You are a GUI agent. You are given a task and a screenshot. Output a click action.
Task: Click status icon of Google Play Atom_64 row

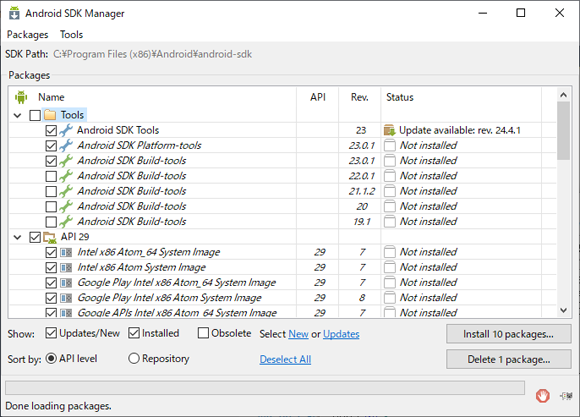[390, 282]
